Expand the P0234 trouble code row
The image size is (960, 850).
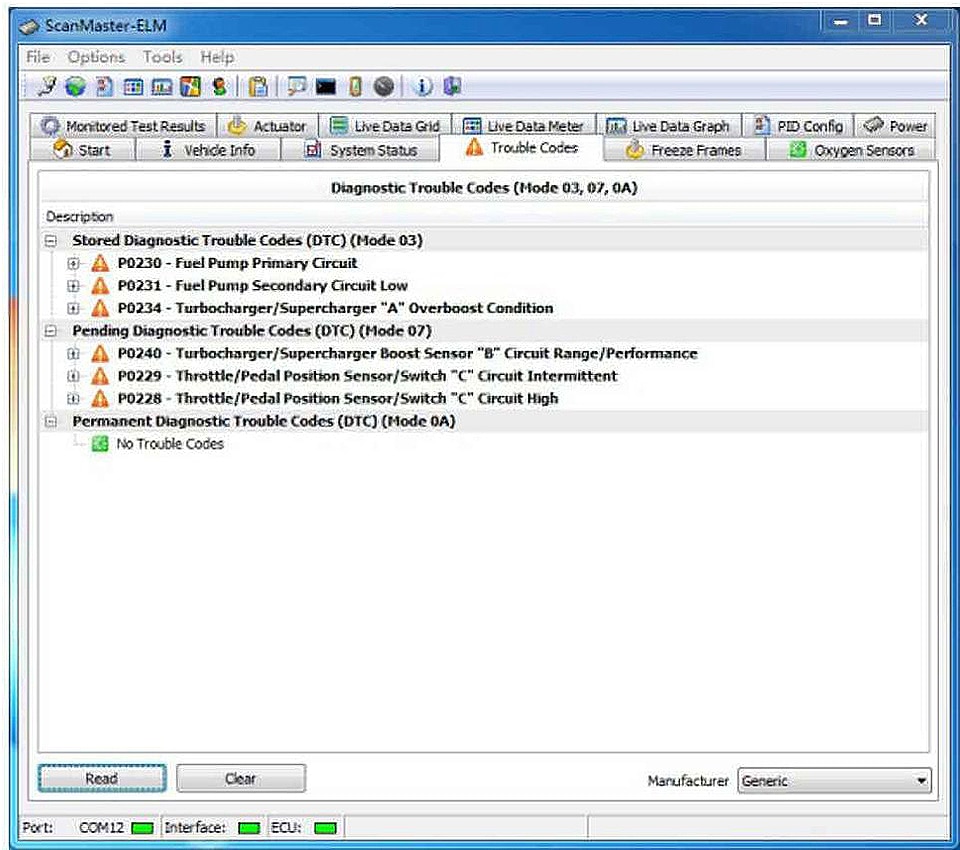point(73,309)
